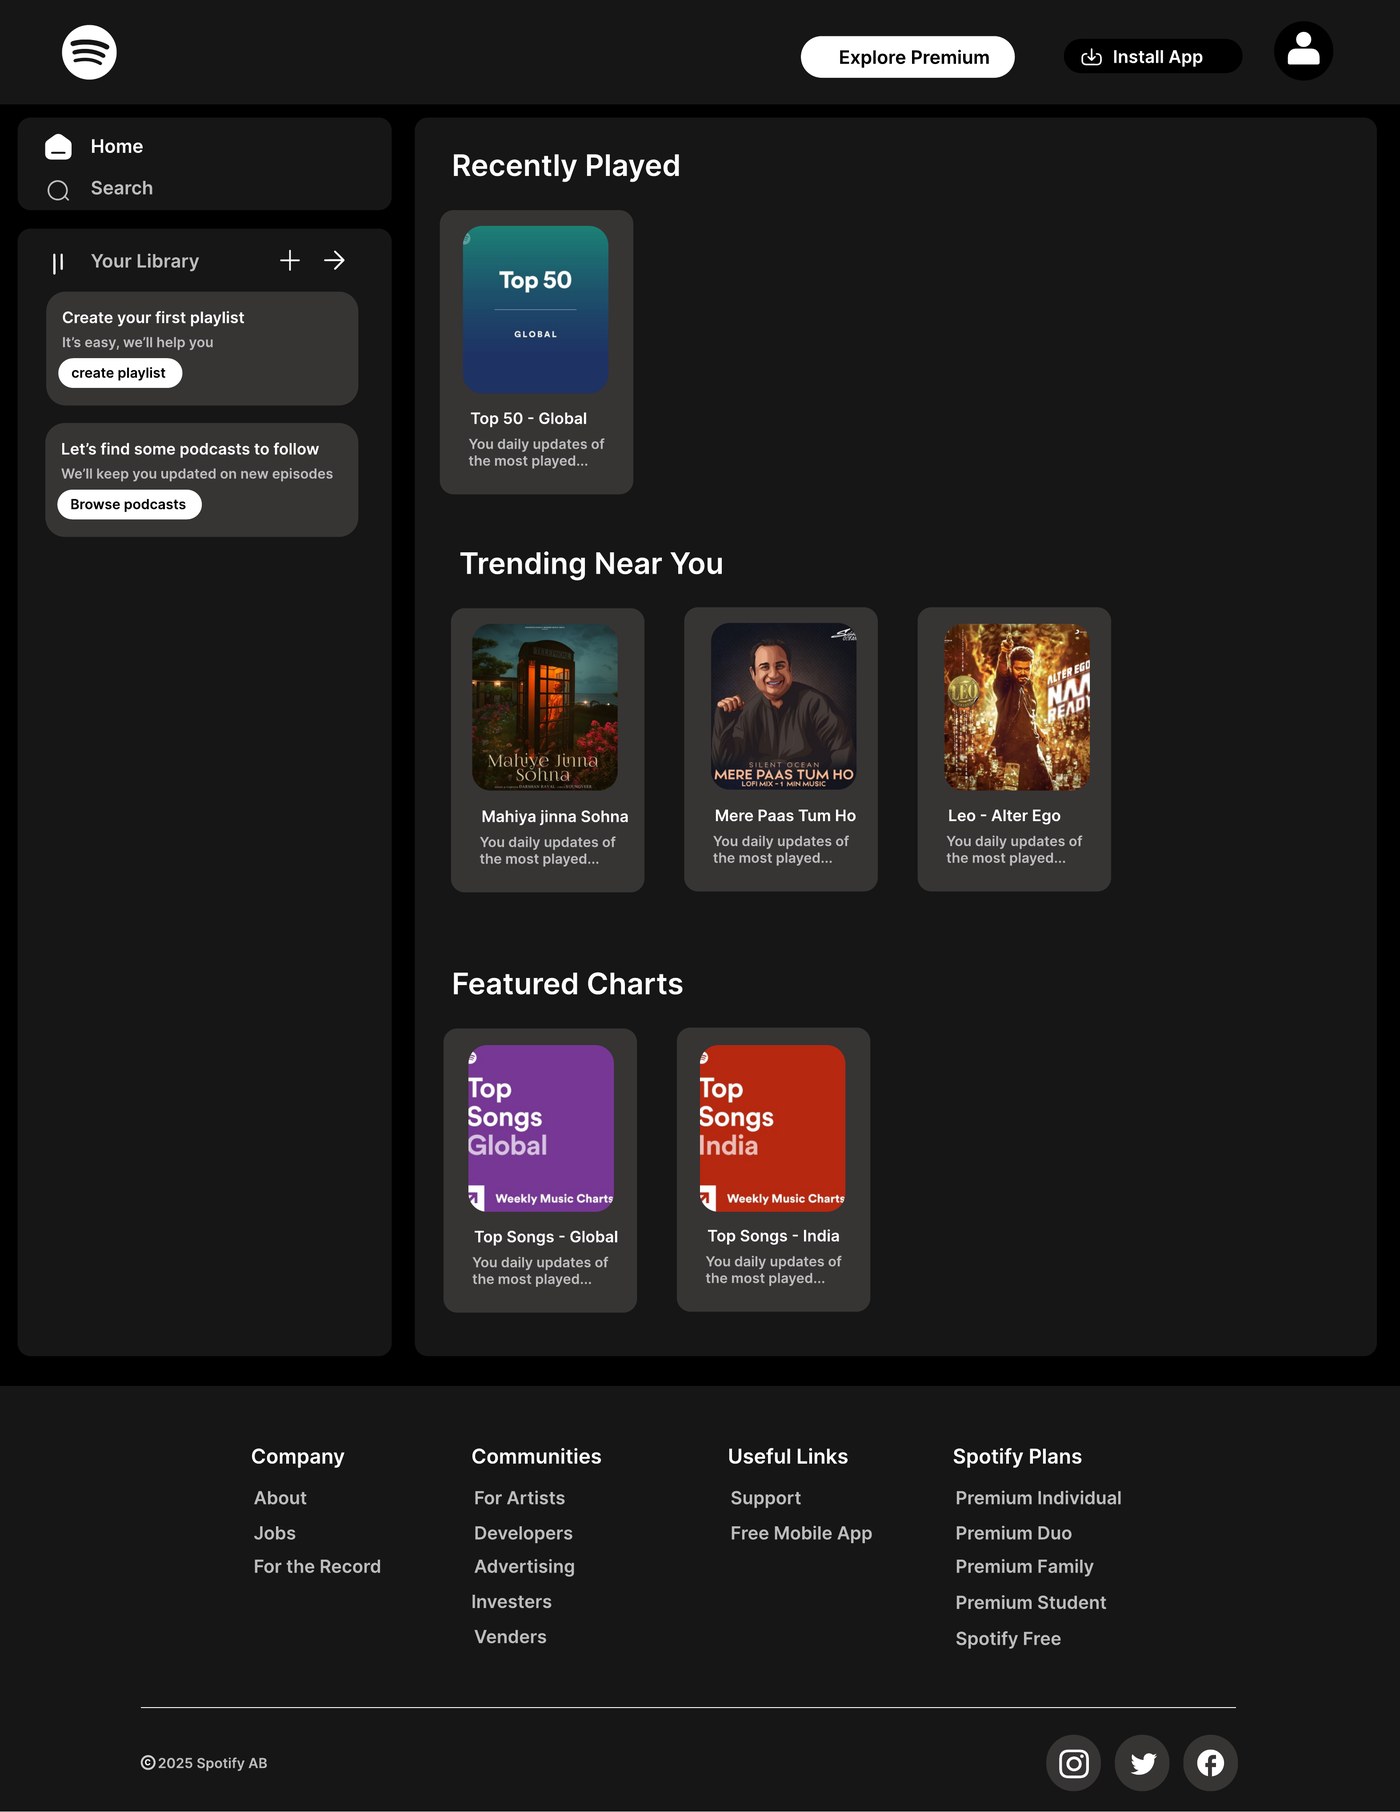Open Mahiya Jinna Sohna cover art

tap(545, 707)
